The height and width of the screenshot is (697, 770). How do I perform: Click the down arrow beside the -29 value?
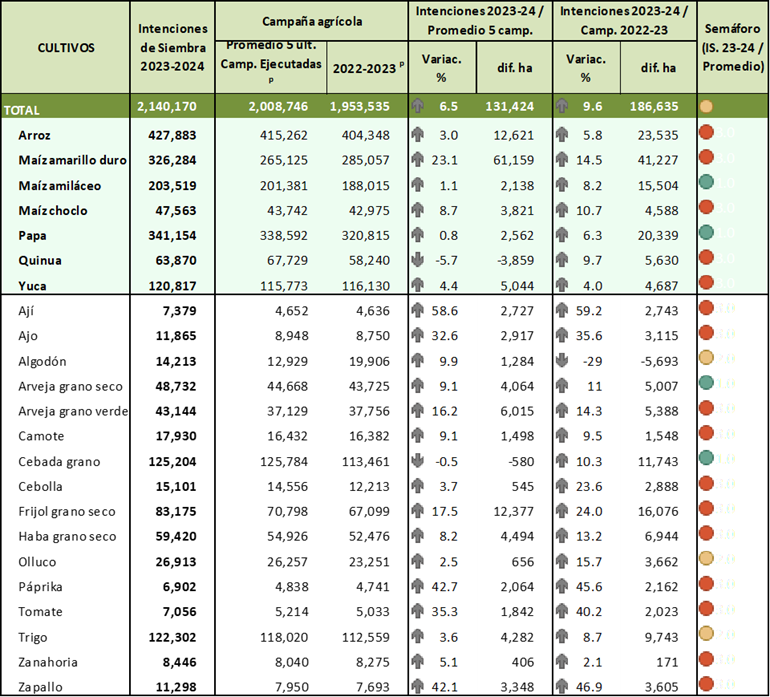562,359
